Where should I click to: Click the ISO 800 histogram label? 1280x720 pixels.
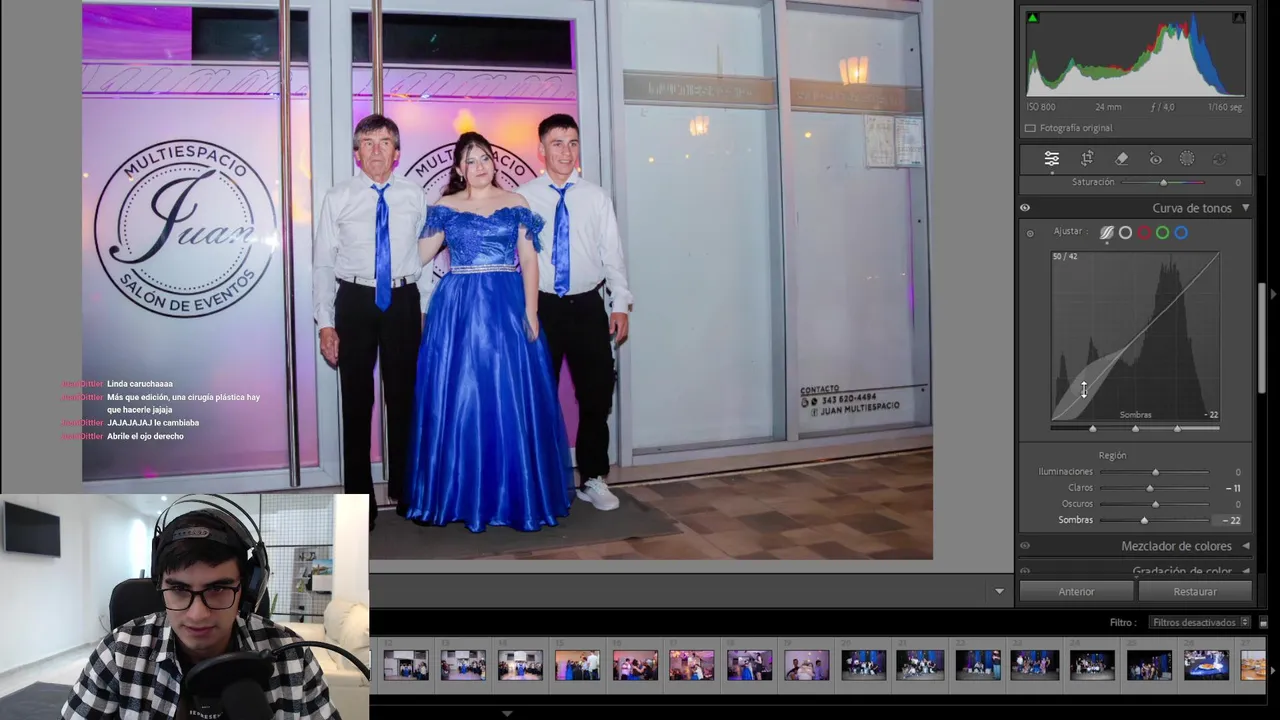[x=1041, y=107]
